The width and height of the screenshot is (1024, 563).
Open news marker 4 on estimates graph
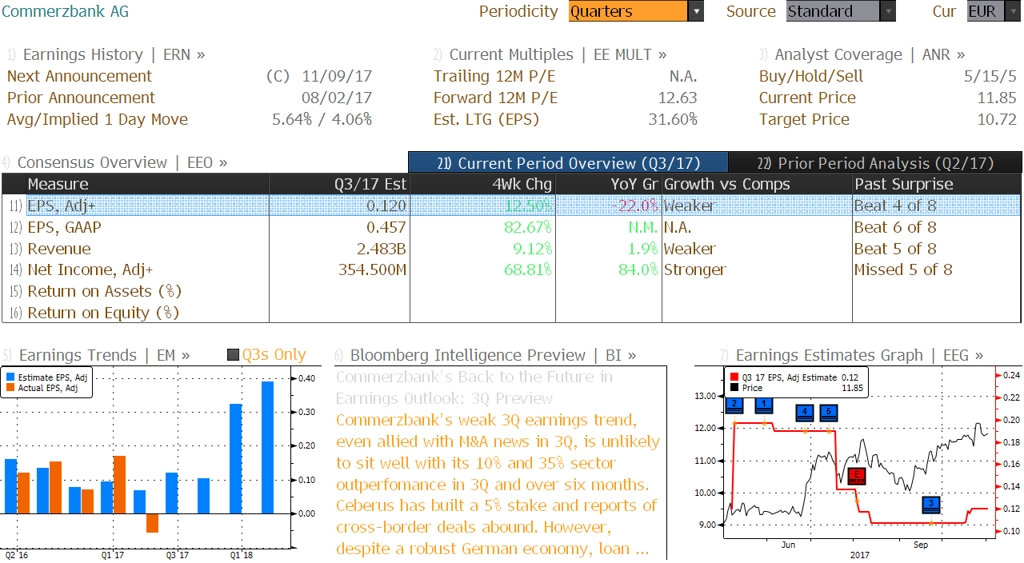[805, 412]
